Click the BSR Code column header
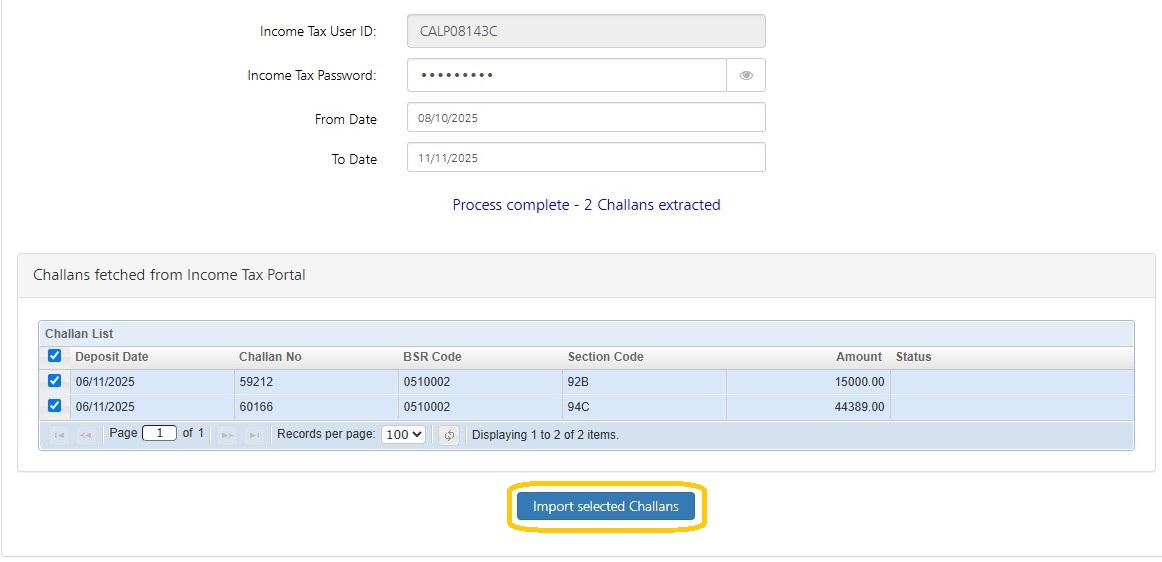Viewport: 1162px width, 562px height. [432, 357]
